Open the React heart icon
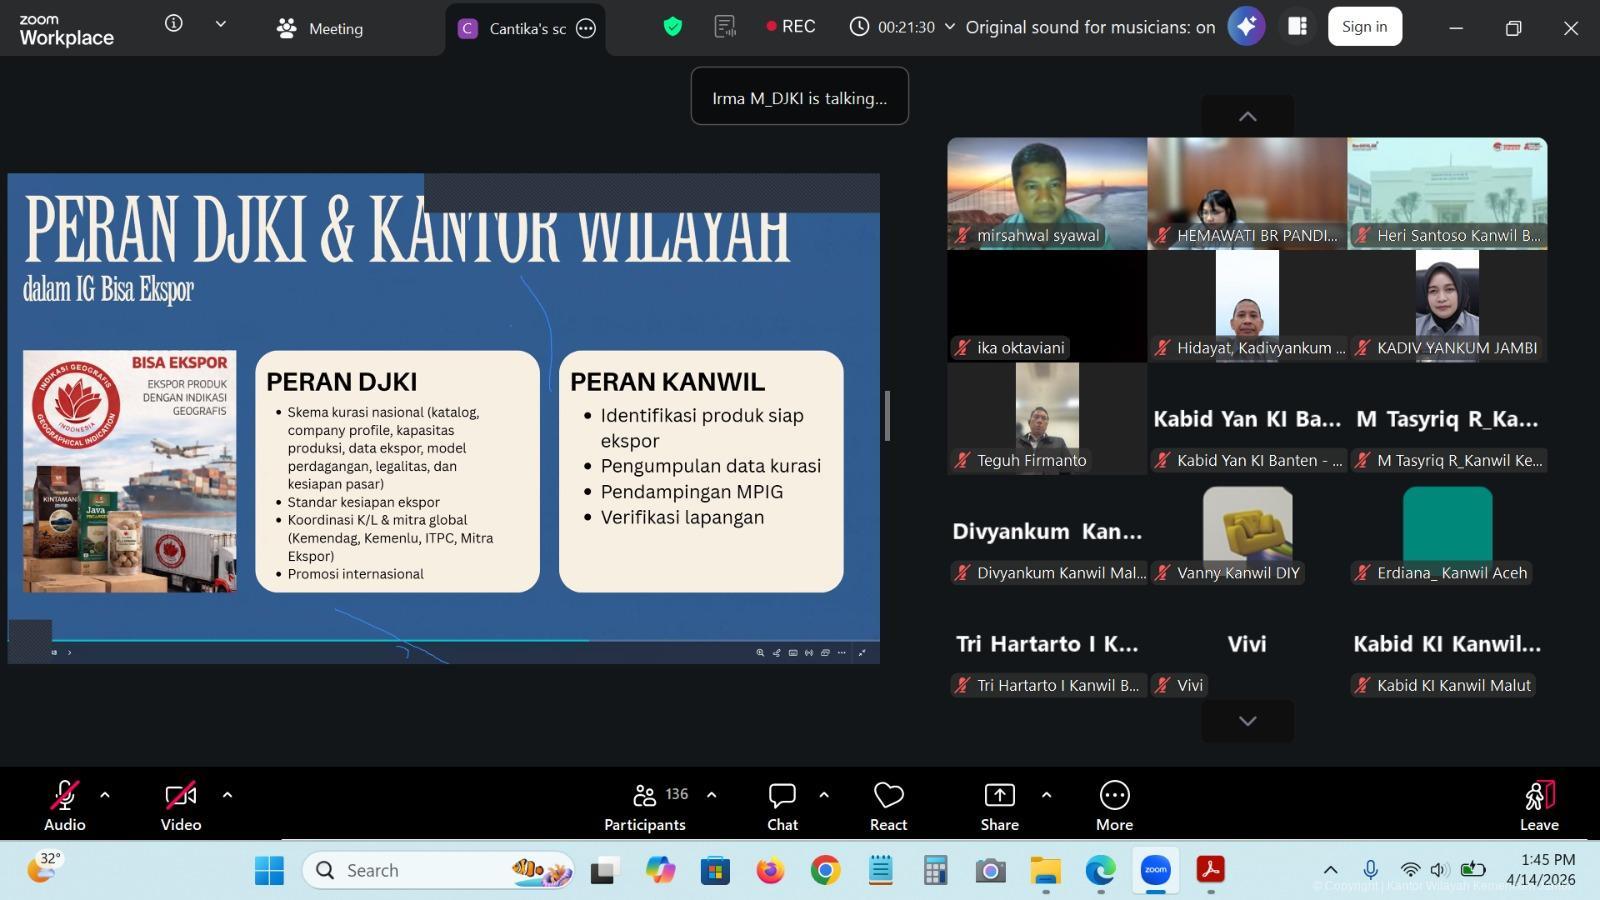Screen dimensions: 1600x900 [888, 806]
